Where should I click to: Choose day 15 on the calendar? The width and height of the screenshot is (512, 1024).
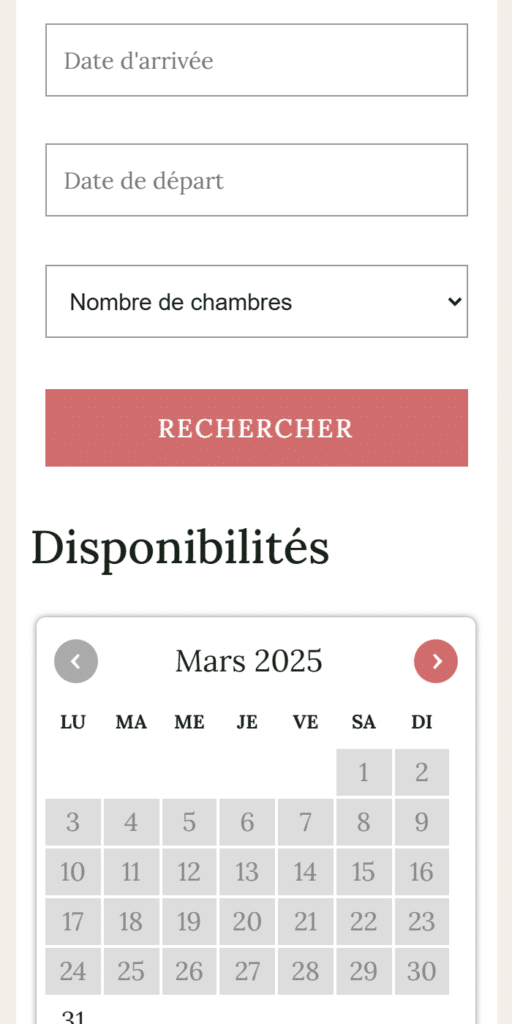364,872
